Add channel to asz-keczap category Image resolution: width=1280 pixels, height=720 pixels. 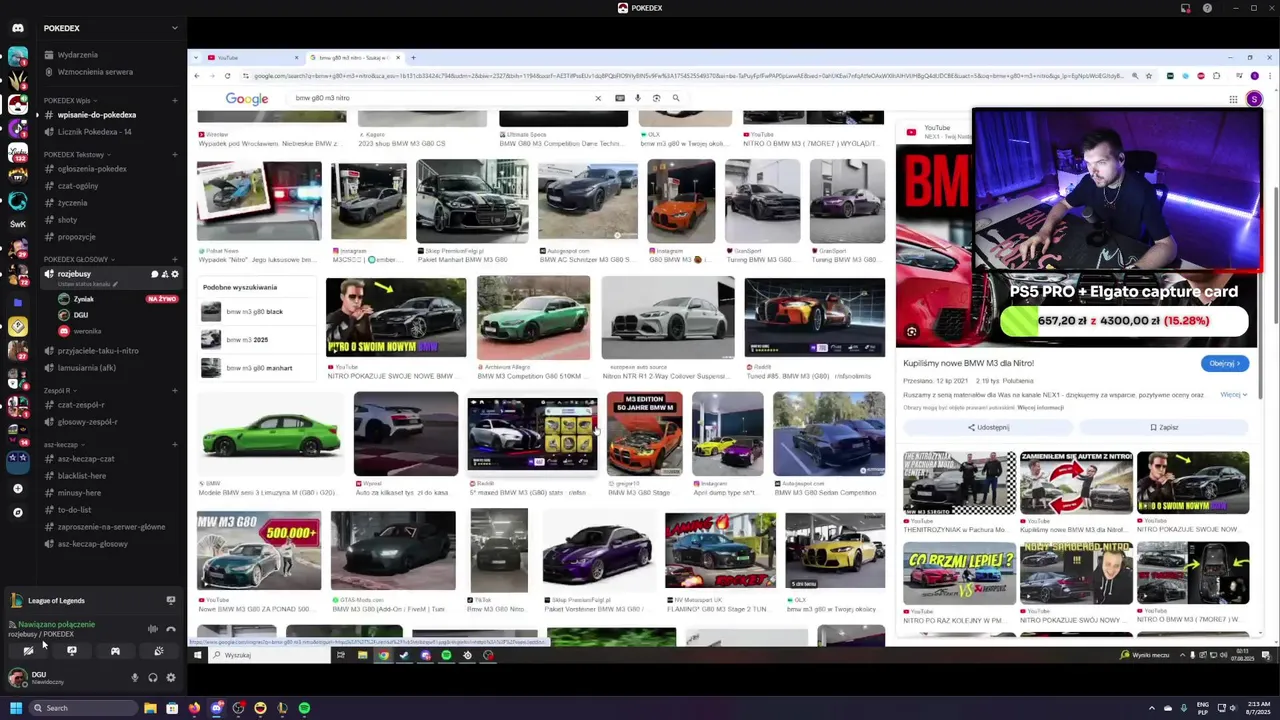(174, 445)
